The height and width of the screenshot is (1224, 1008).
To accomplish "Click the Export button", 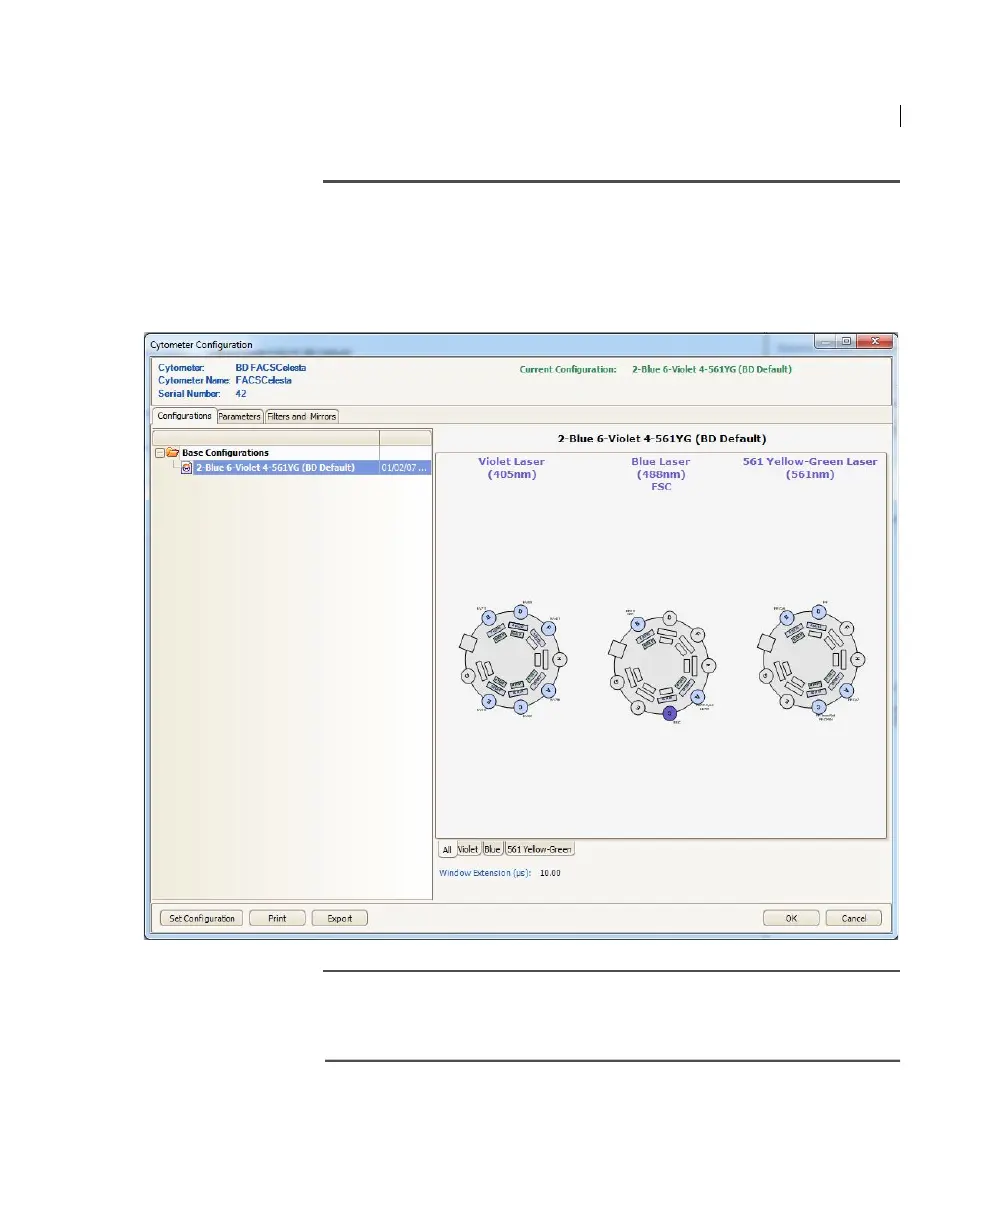I will (340, 918).
